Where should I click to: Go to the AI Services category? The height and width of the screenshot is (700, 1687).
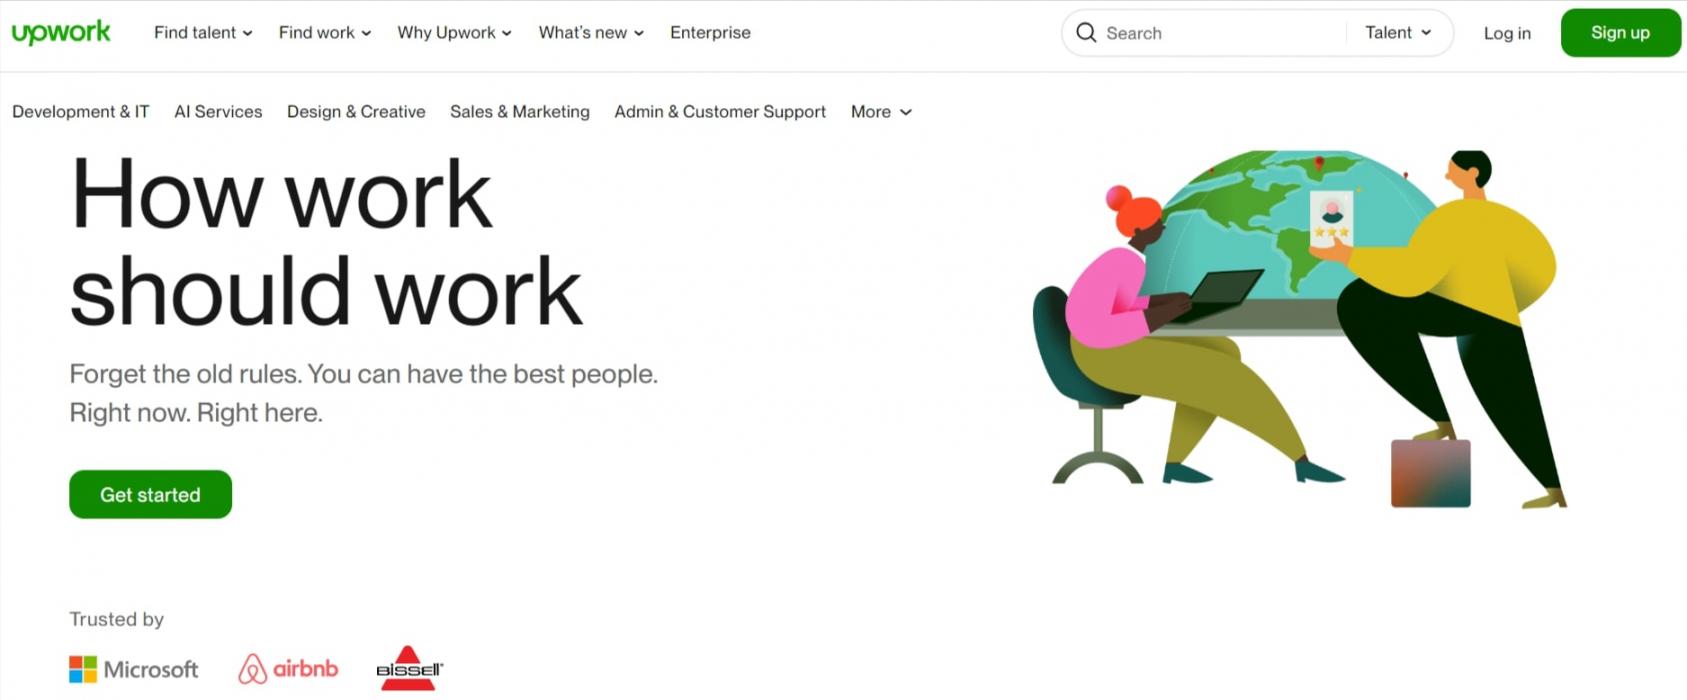[218, 112]
